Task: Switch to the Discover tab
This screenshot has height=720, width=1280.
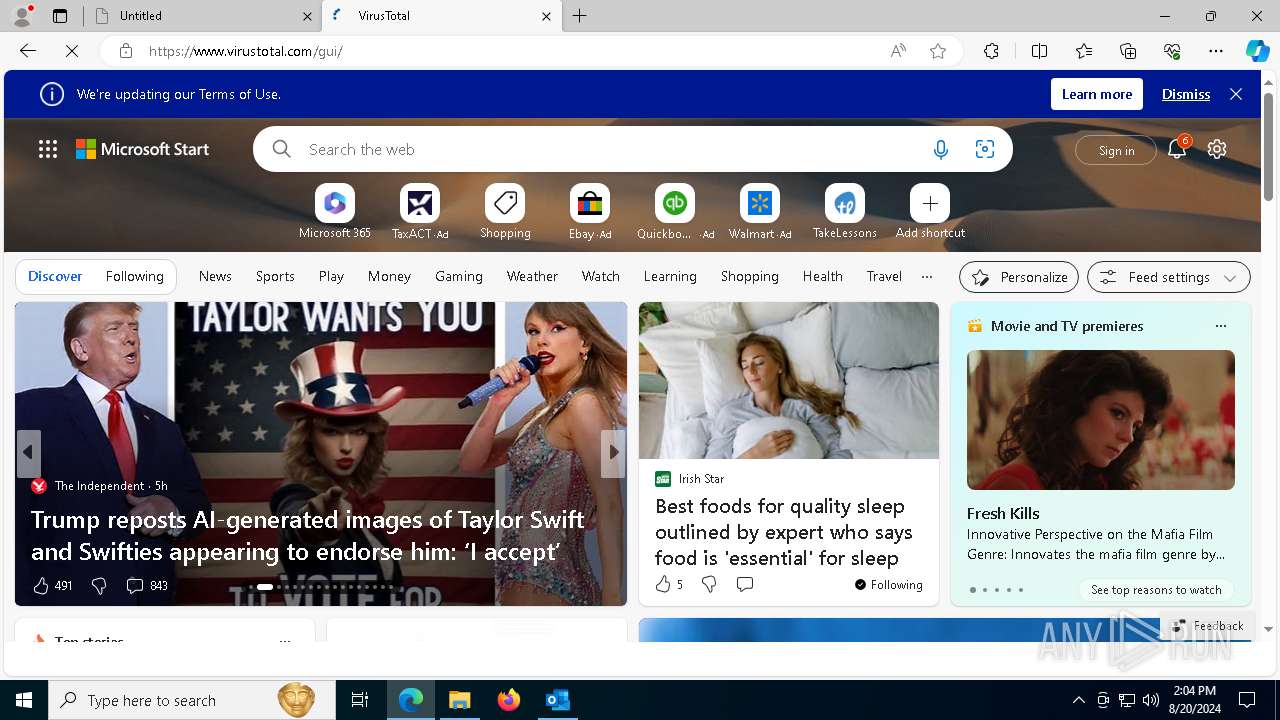Action: (x=55, y=276)
